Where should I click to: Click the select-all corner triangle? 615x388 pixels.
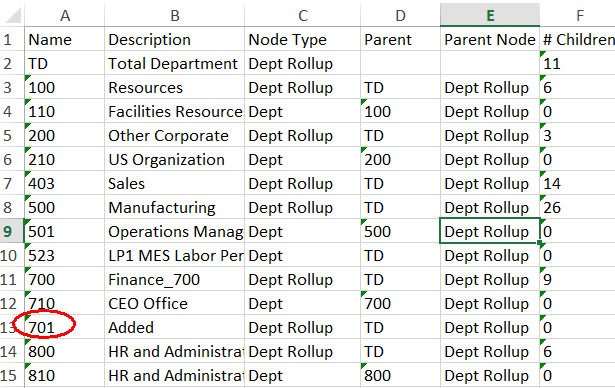tap(13, 16)
